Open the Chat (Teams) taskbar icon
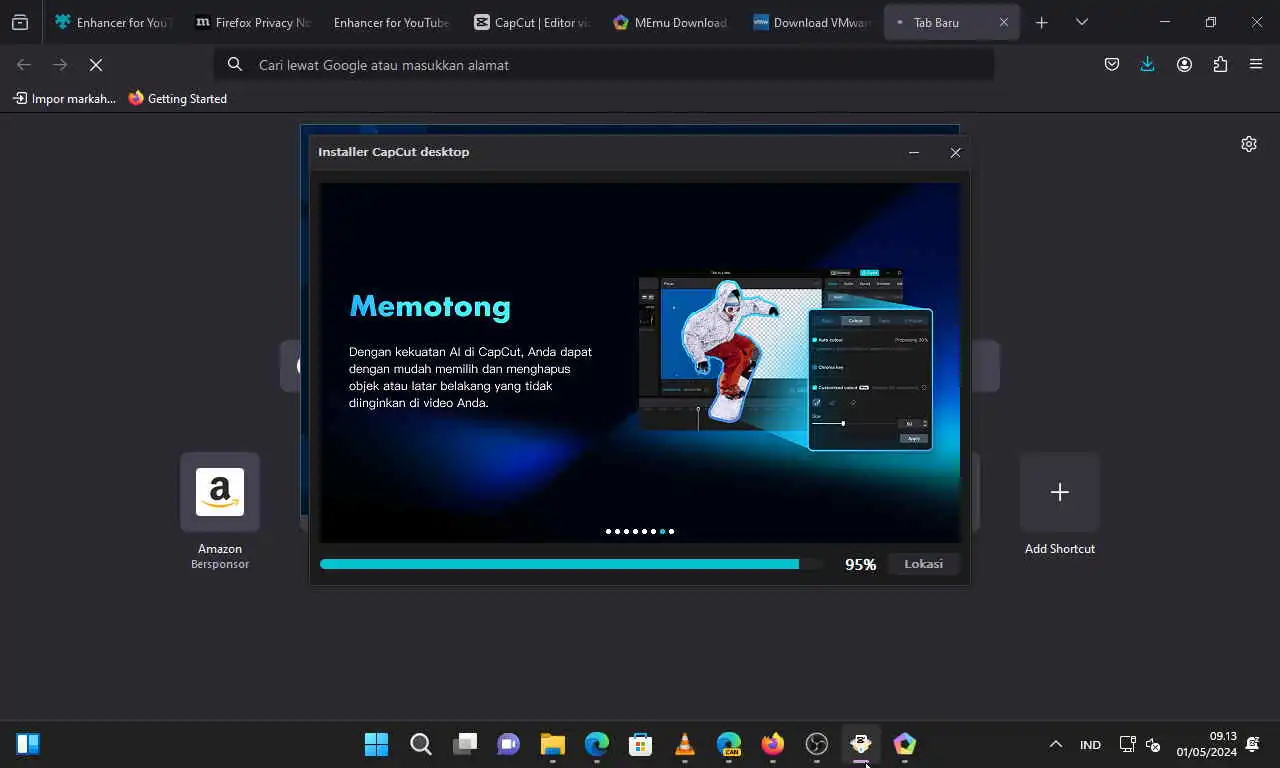Screen dimensions: 1280x768 [x=509, y=744]
